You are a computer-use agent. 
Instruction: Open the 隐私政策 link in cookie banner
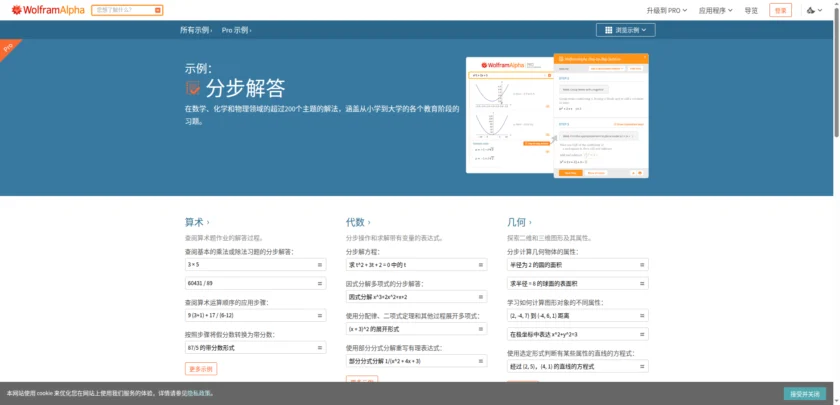pyautogui.click(x=198, y=393)
